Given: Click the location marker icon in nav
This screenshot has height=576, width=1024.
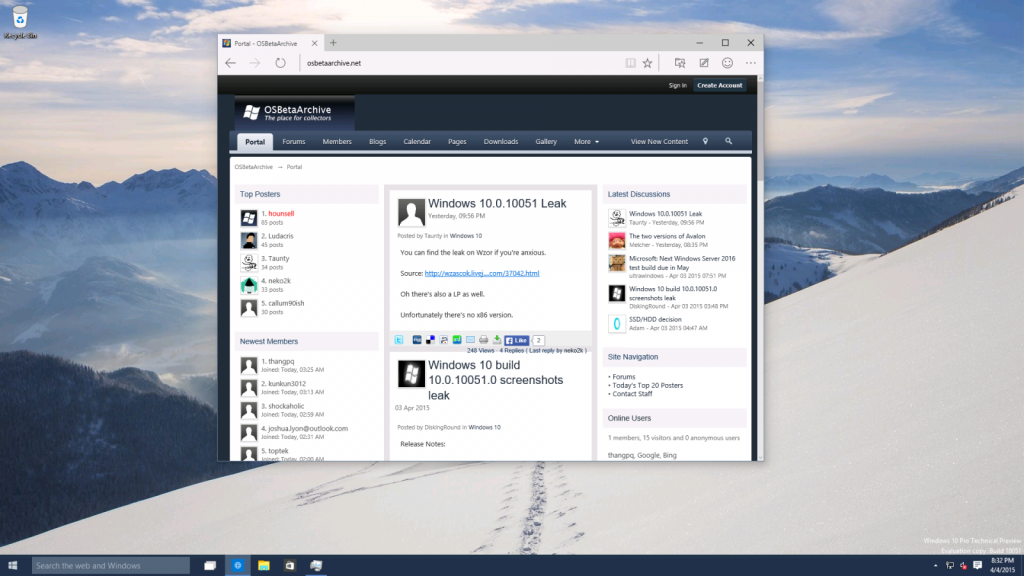Looking at the screenshot, I should coord(705,141).
